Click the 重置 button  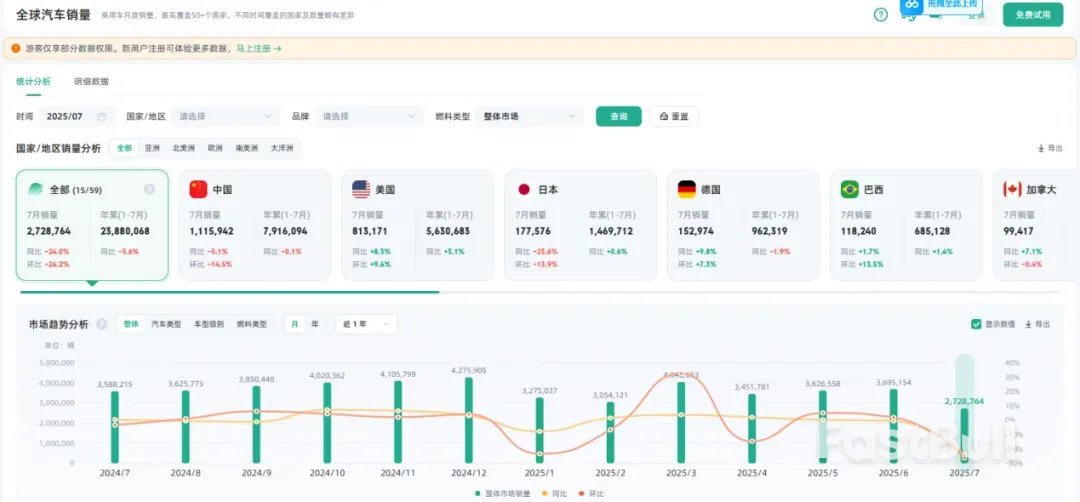click(x=674, y=116)
